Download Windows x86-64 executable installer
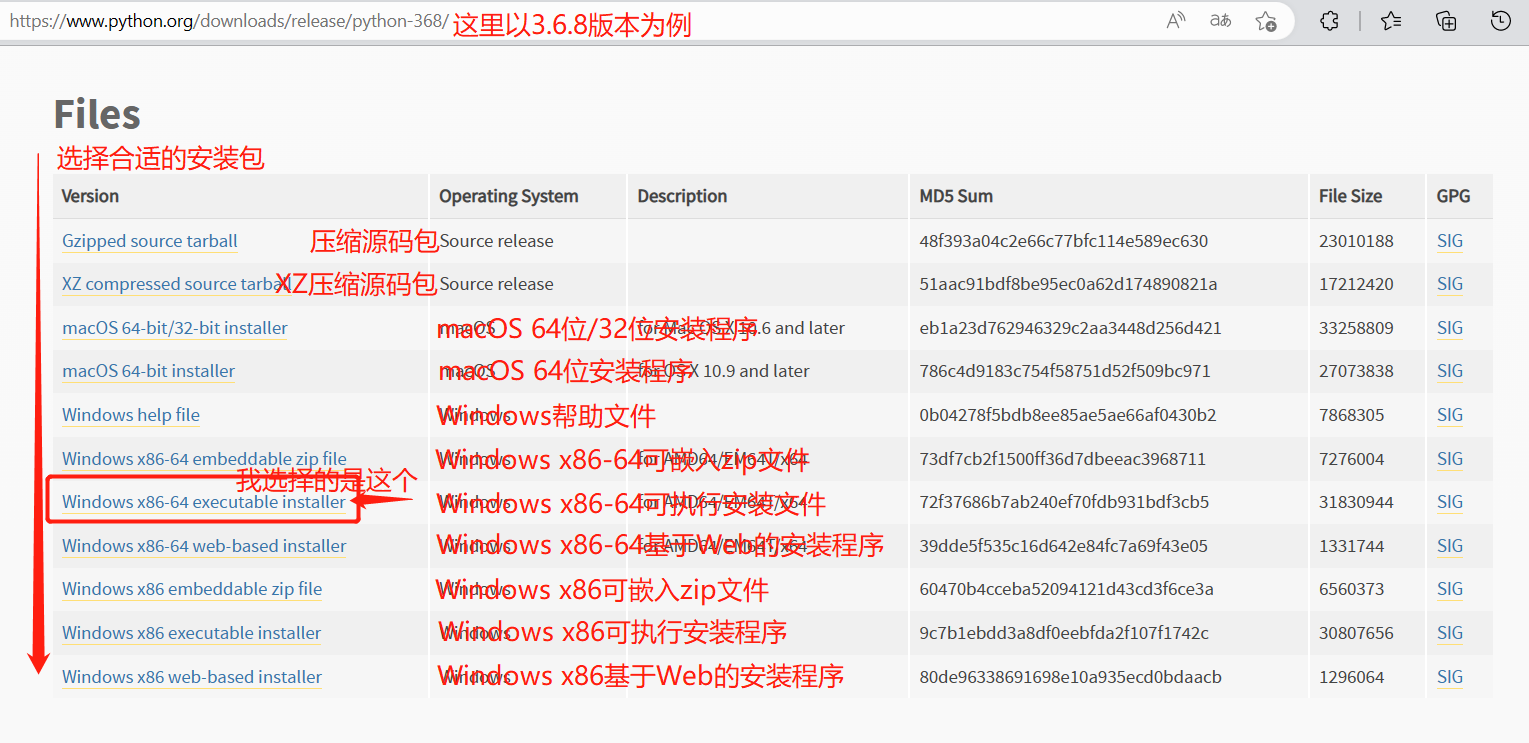 coord(204,502)
